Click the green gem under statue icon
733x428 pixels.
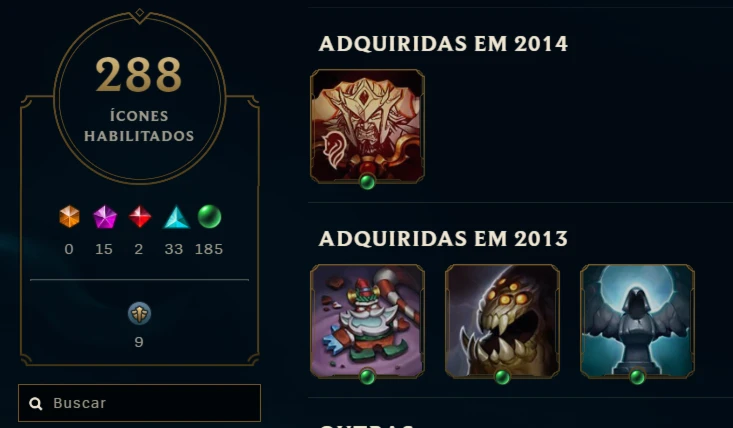(637, 377)
